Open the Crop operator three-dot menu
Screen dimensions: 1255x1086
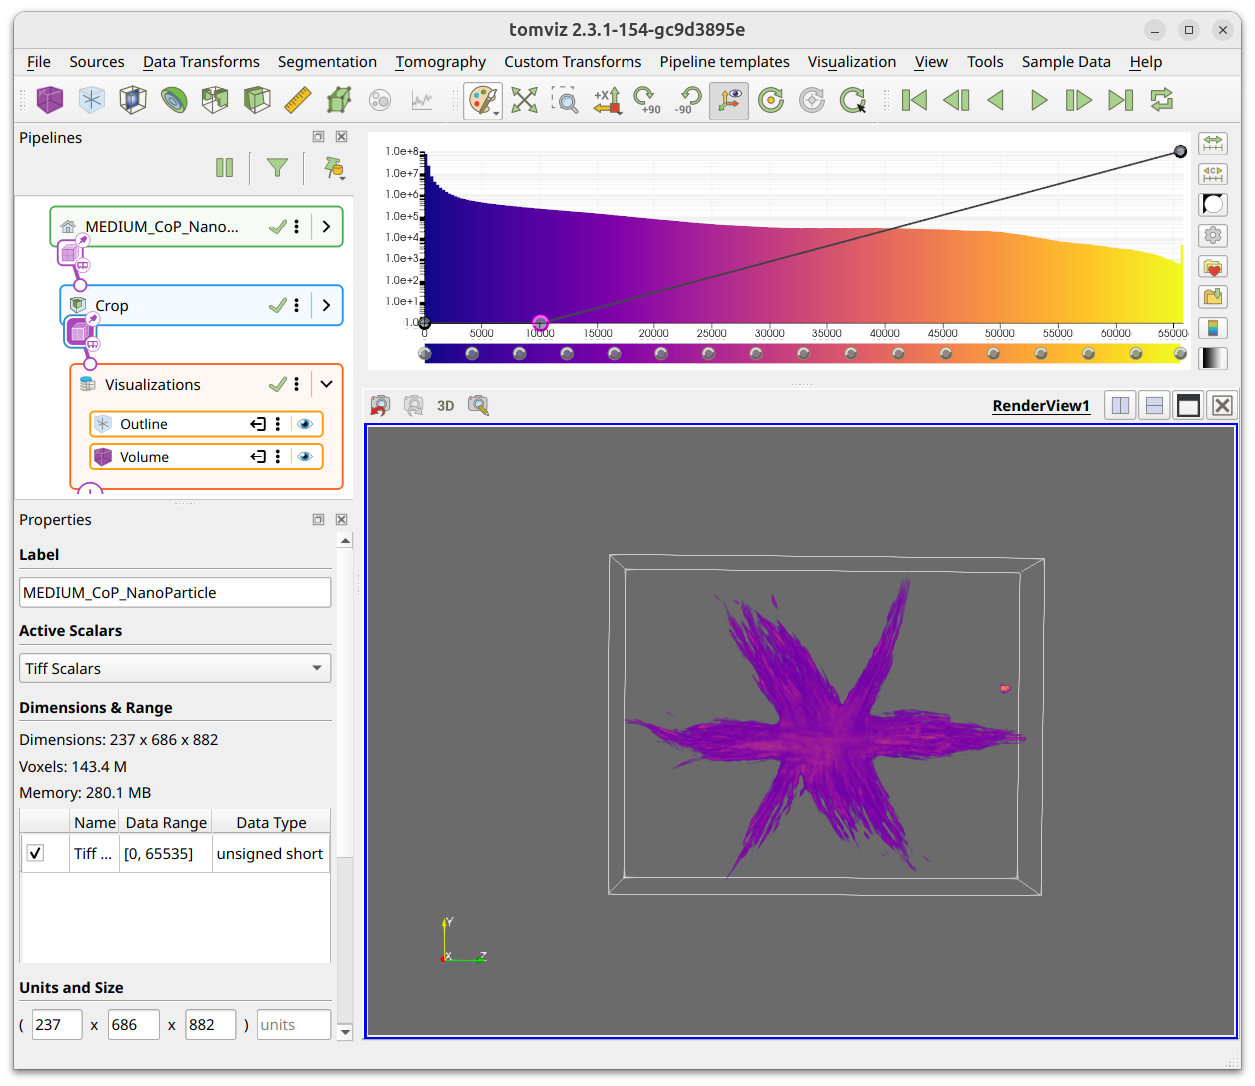coord(296,306)
